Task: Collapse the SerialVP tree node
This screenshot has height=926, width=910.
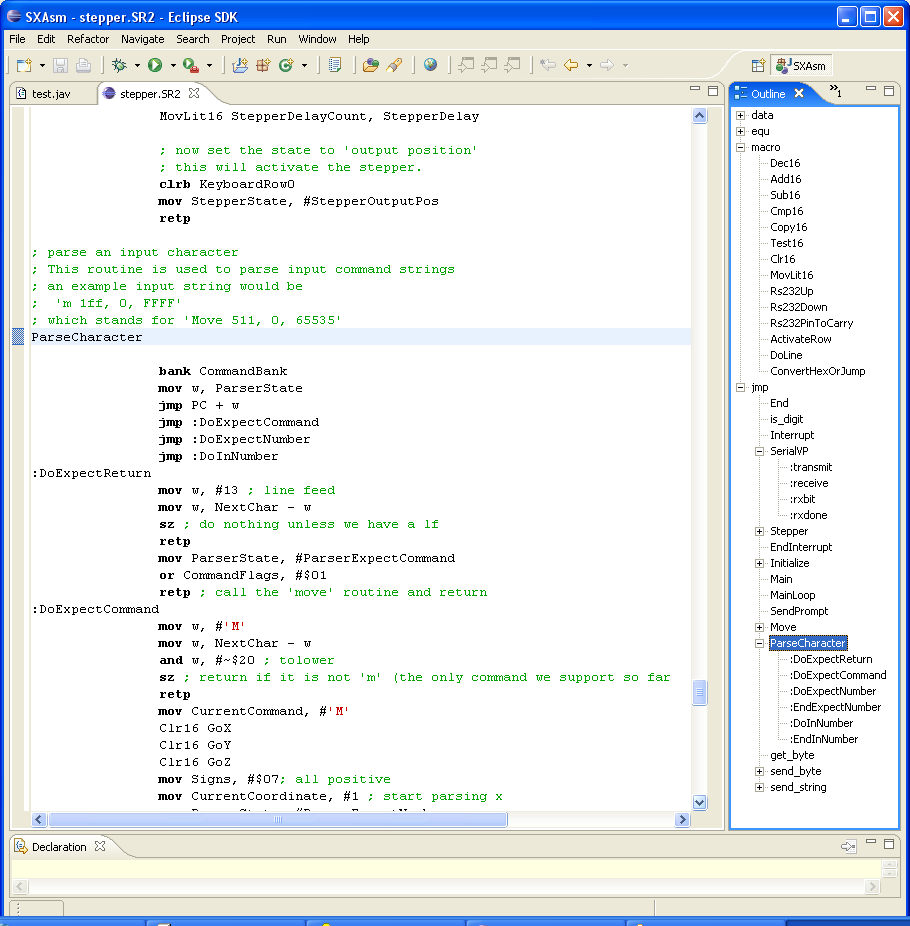Action: [759, 451]
